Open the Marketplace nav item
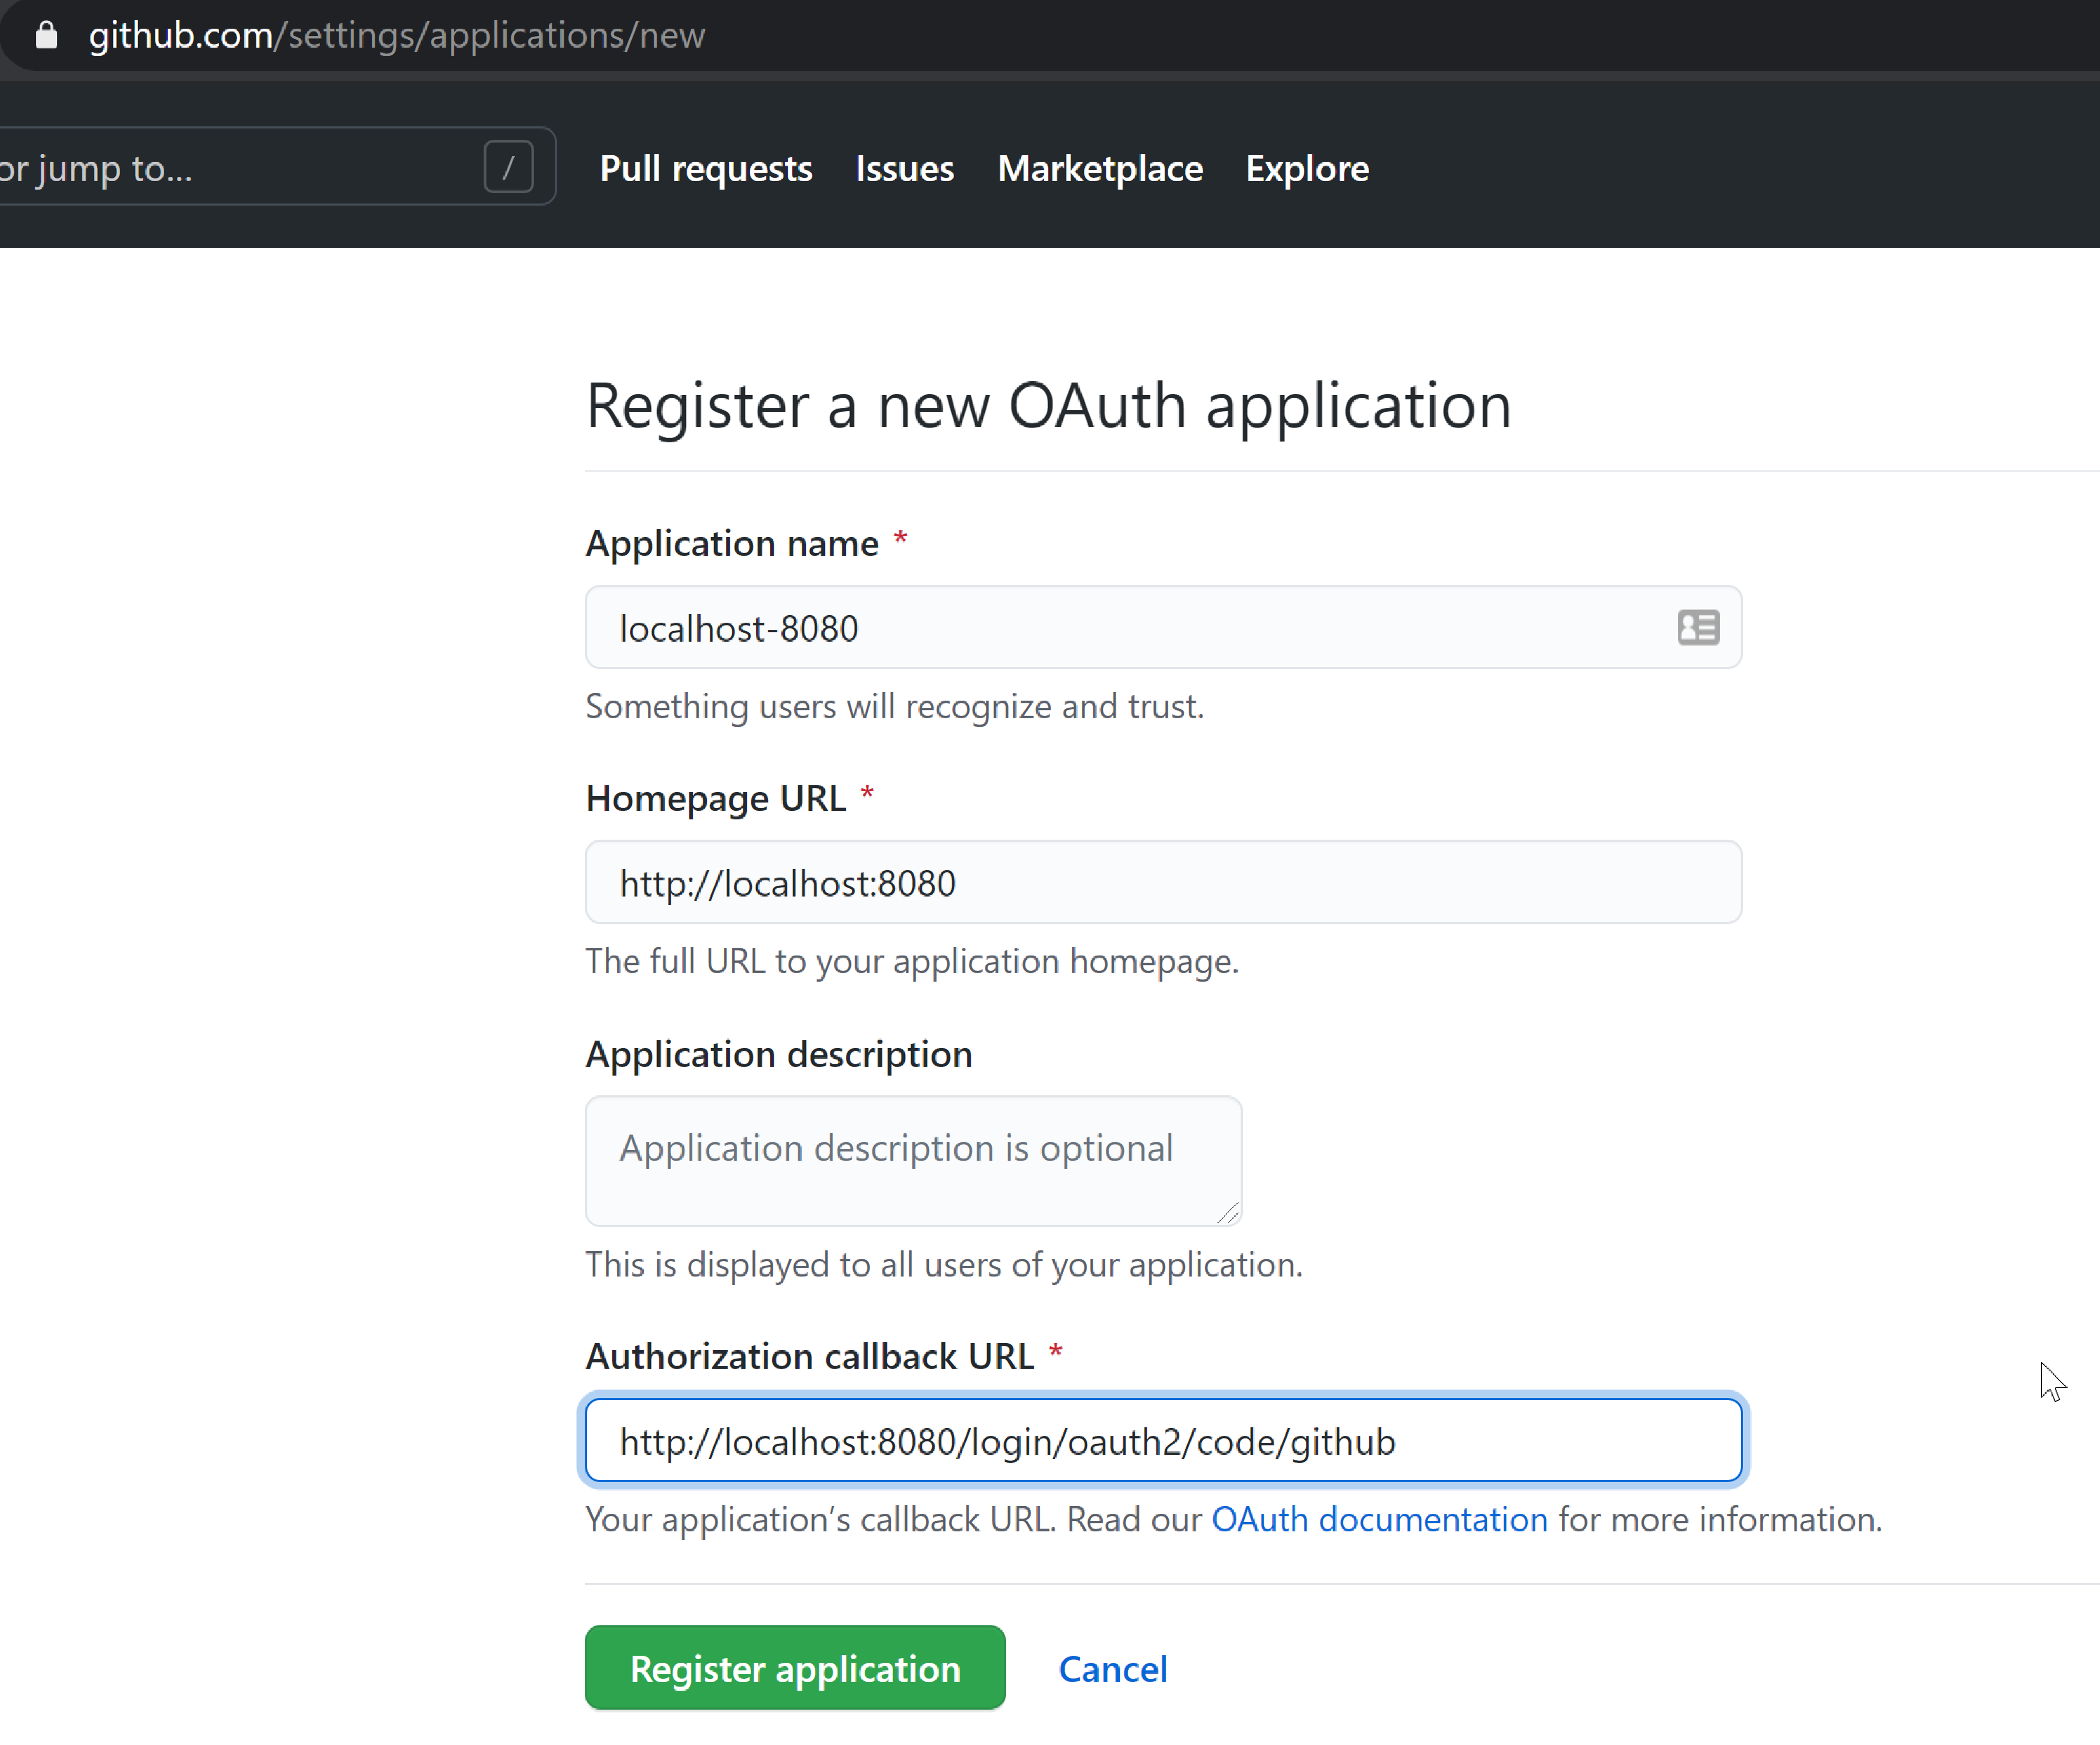The width and height of the screenshot is (2100, 1745). click(1099, 169)
